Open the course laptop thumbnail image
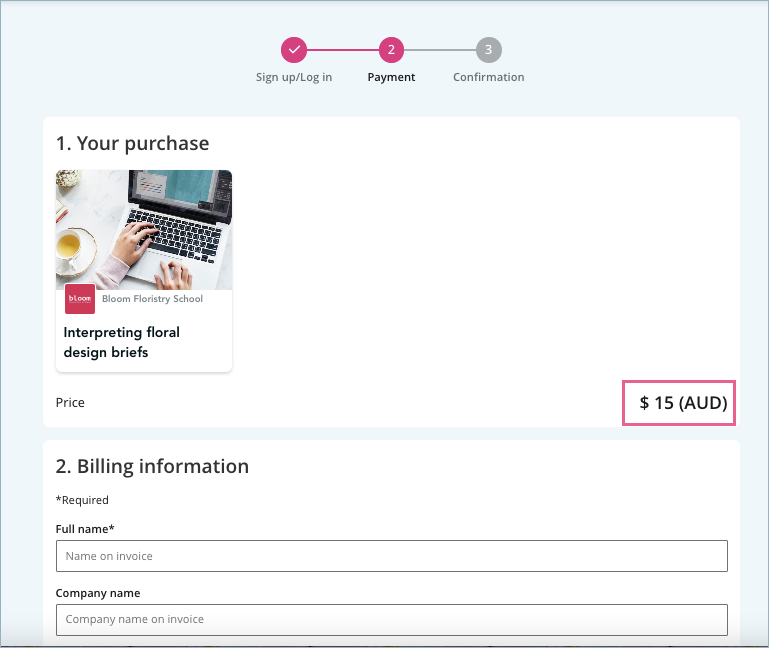This screenshot has width=769, height=648. [144, 230]
